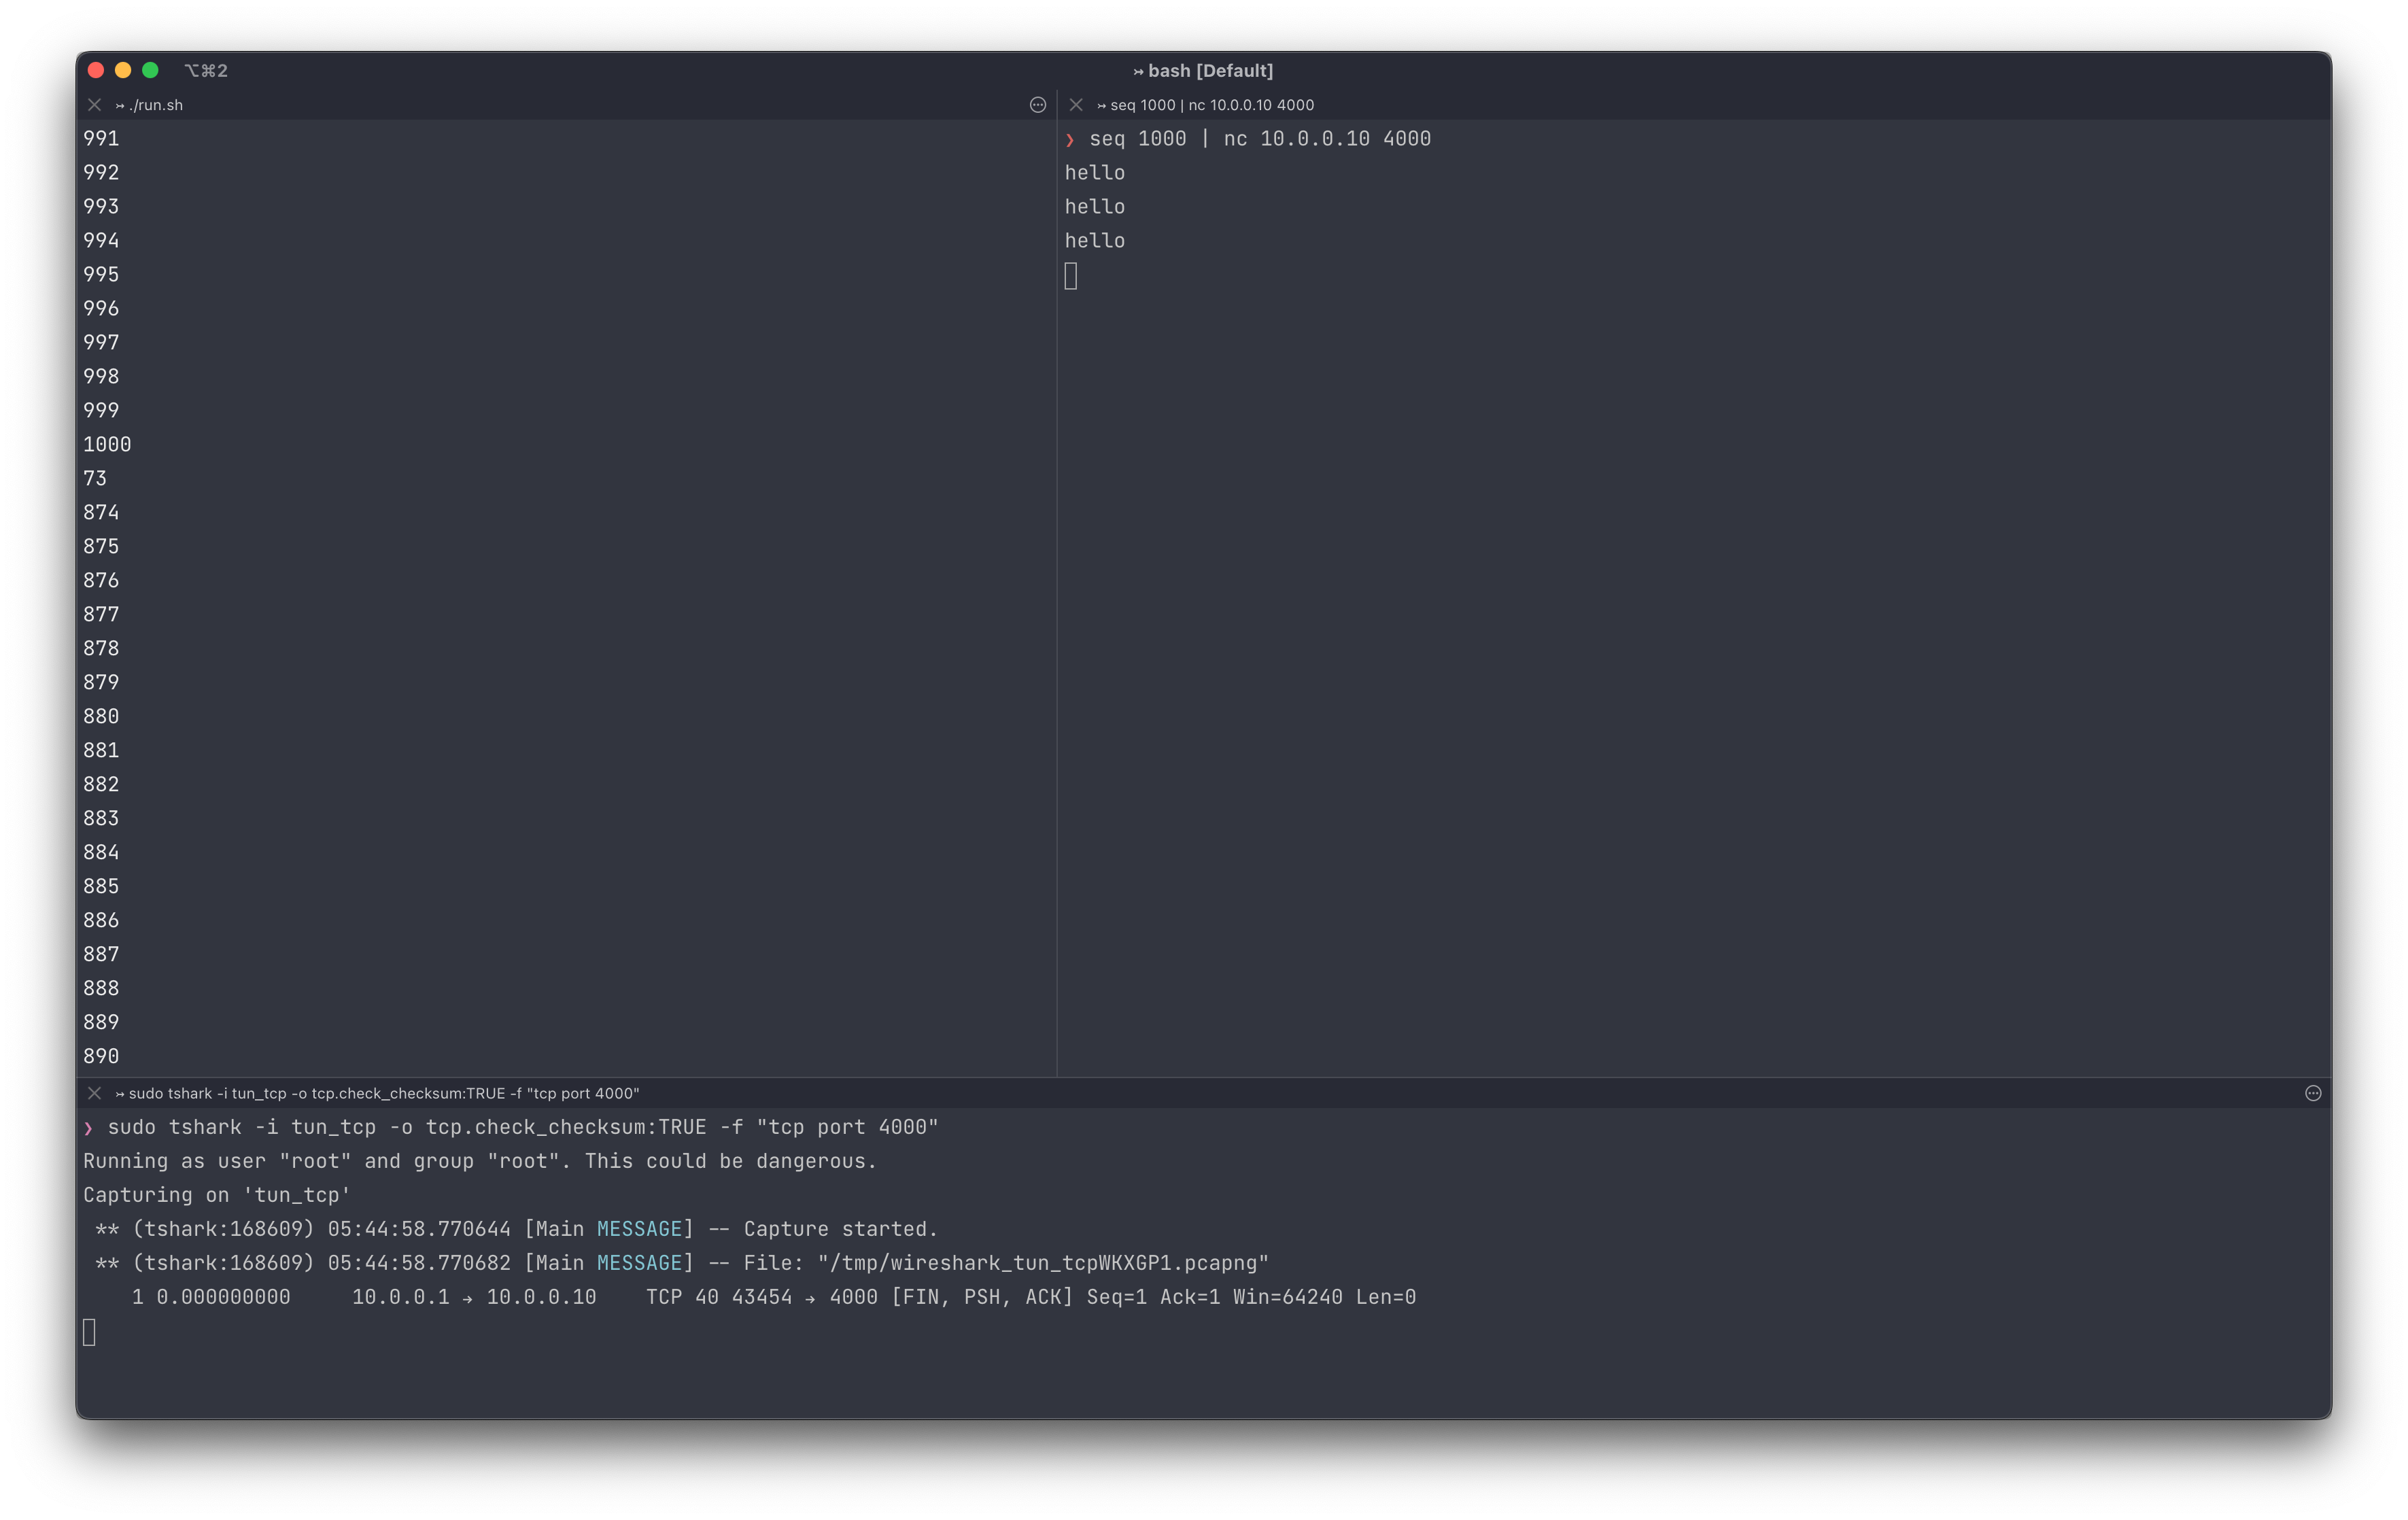Image resolution: width=2408 pixels, height=1520 pixels.
Task: Click the [FIN, PSH, ACK] packet line
Action: point(980,1297)
